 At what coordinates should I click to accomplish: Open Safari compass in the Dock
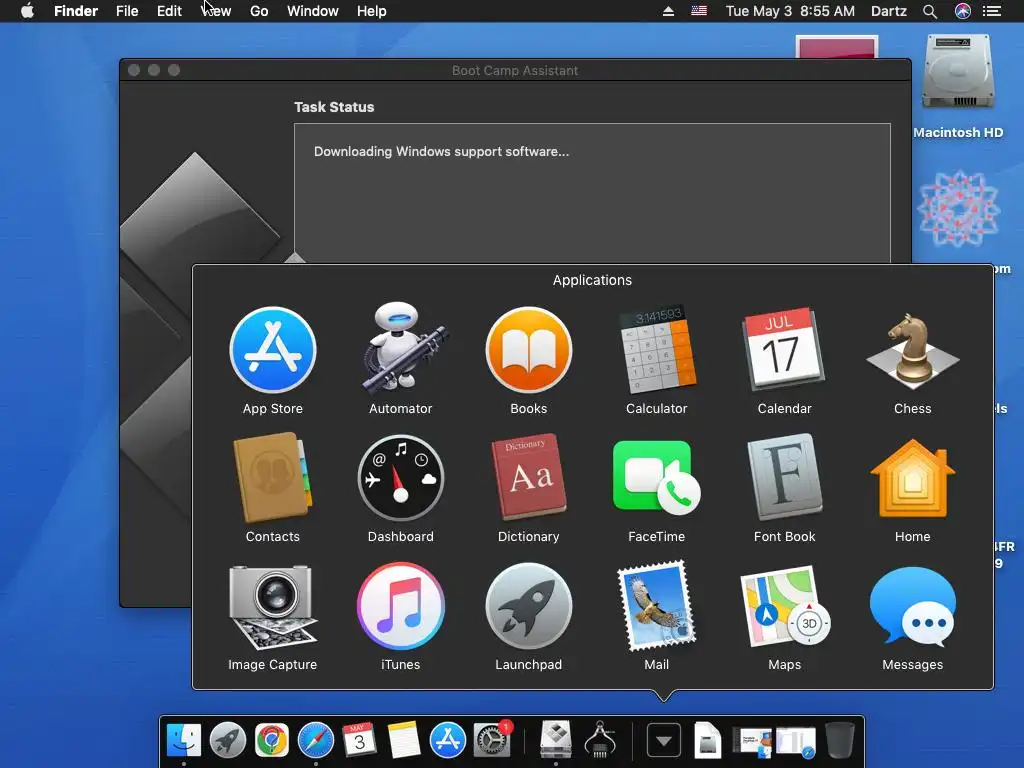tap(315, 740)
